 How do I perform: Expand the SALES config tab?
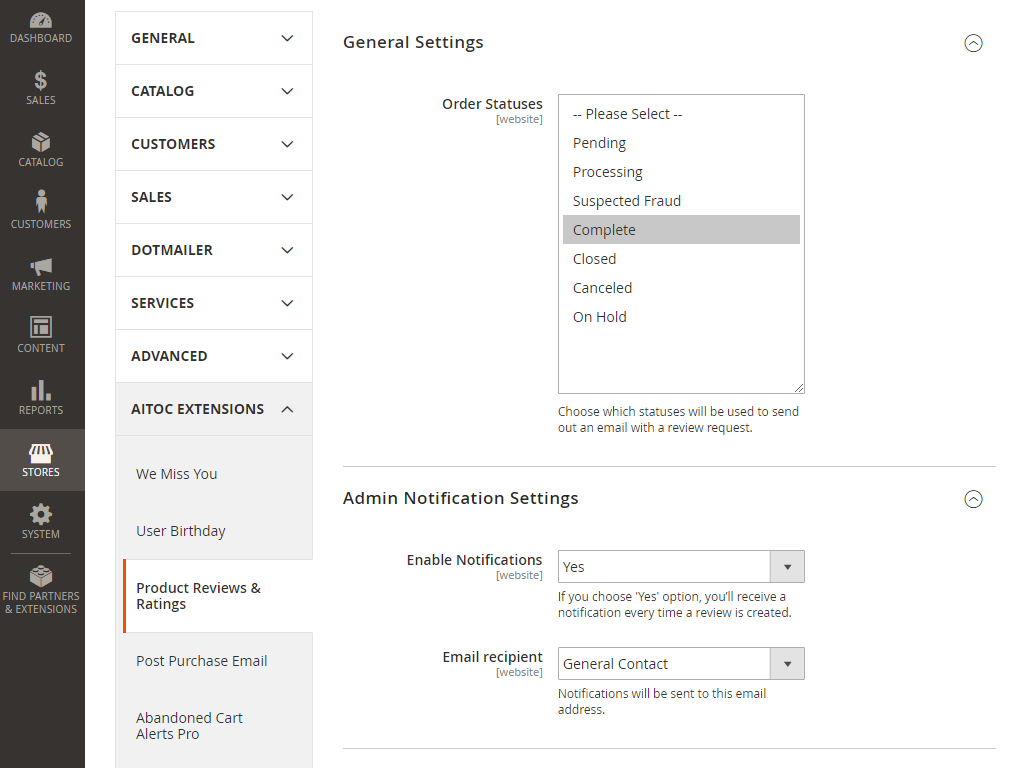click(214, 197)
